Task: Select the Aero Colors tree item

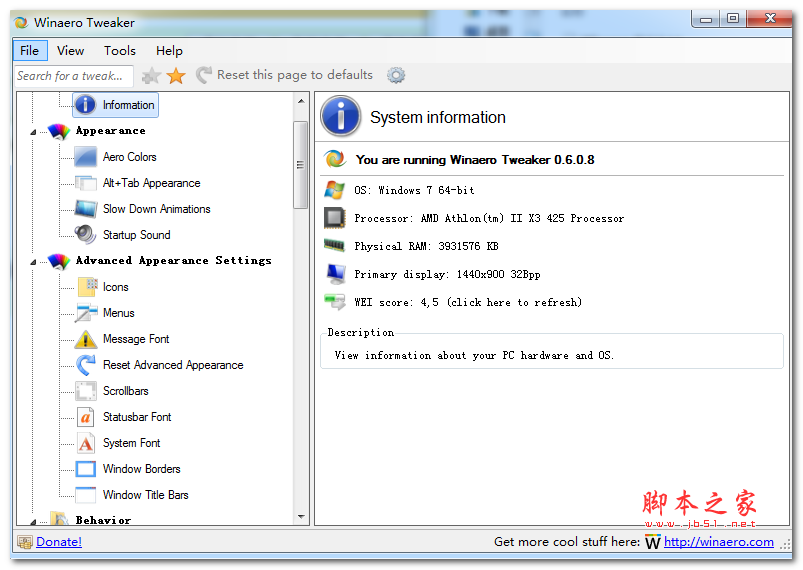Action: [130, 157]
